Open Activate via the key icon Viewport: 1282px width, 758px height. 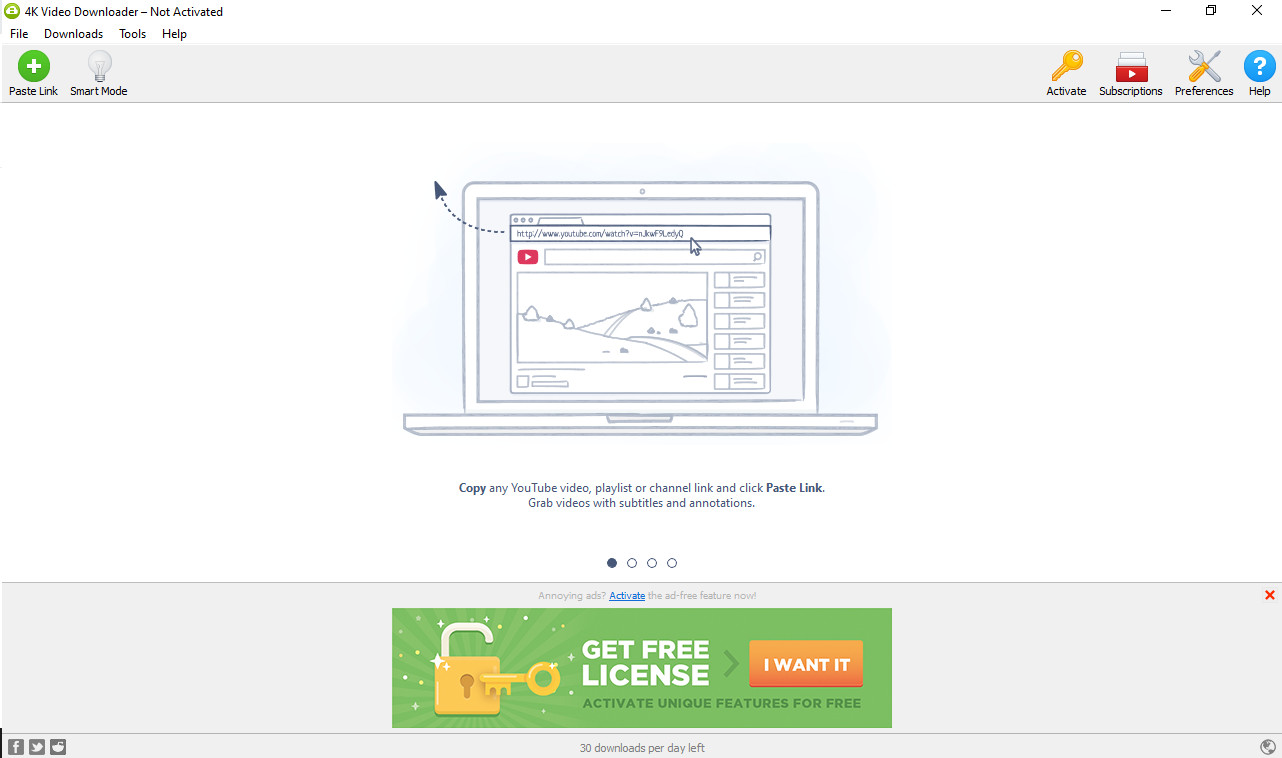tap(1066, 66)
